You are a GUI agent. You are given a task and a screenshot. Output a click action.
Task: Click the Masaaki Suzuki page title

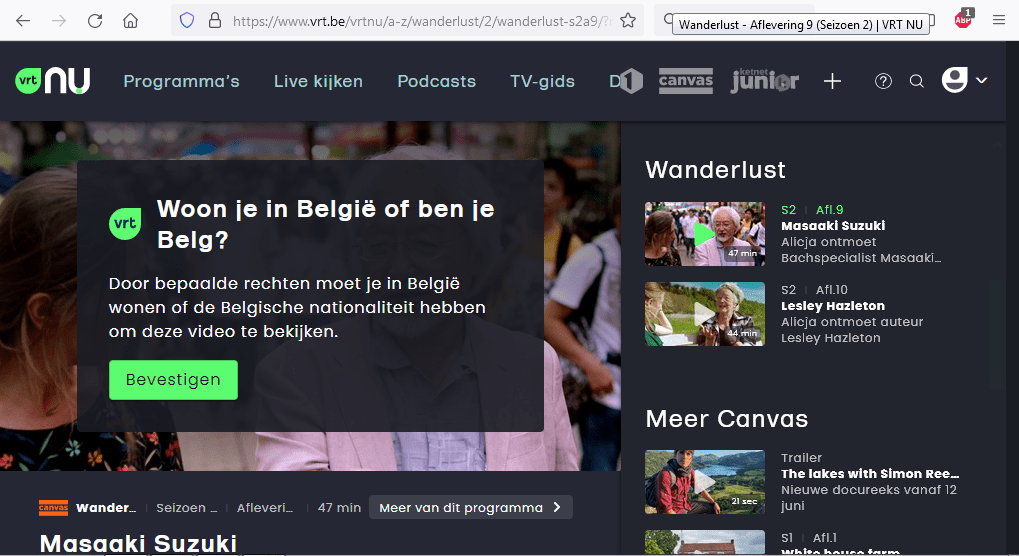coord(138,543)
